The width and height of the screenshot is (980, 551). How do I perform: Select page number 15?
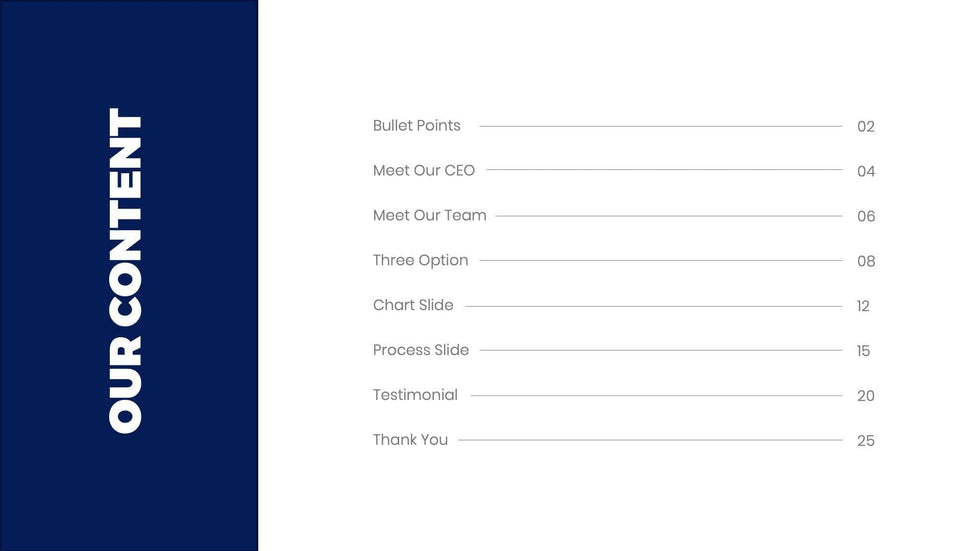[x=863, y=351]
